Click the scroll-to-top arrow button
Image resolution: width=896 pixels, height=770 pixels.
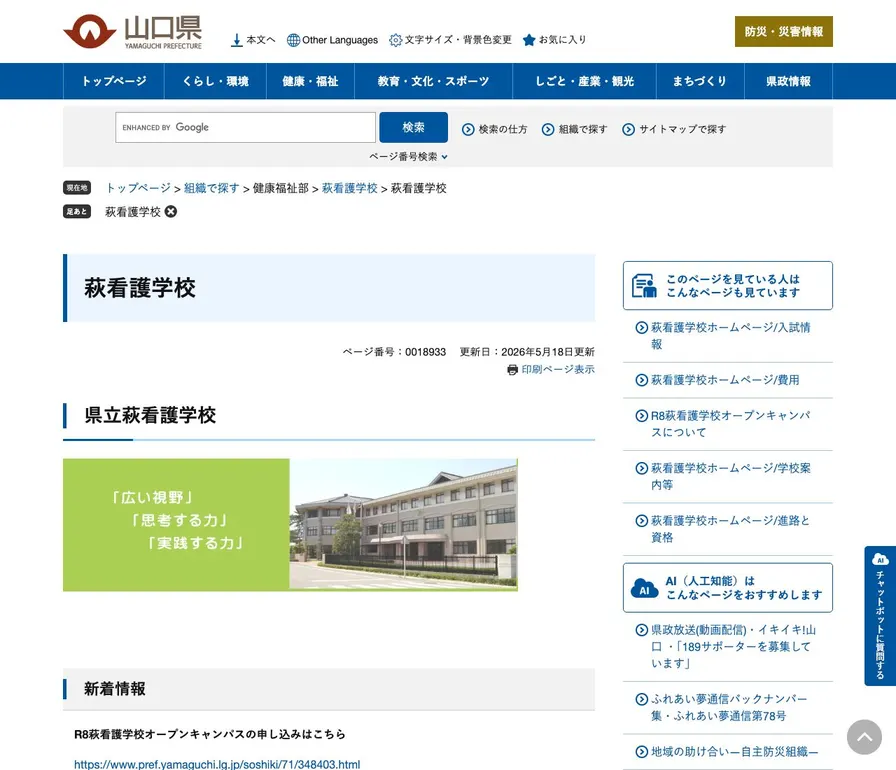(864, 737)
